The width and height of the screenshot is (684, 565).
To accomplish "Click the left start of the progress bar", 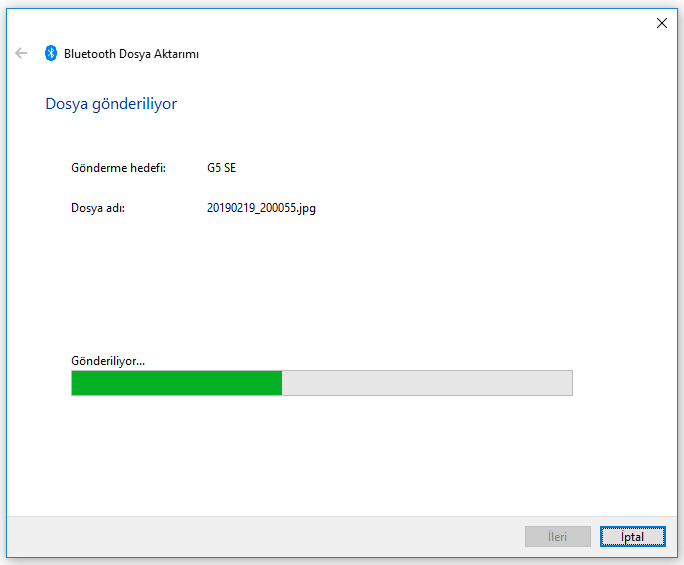I will coord(76,383).
